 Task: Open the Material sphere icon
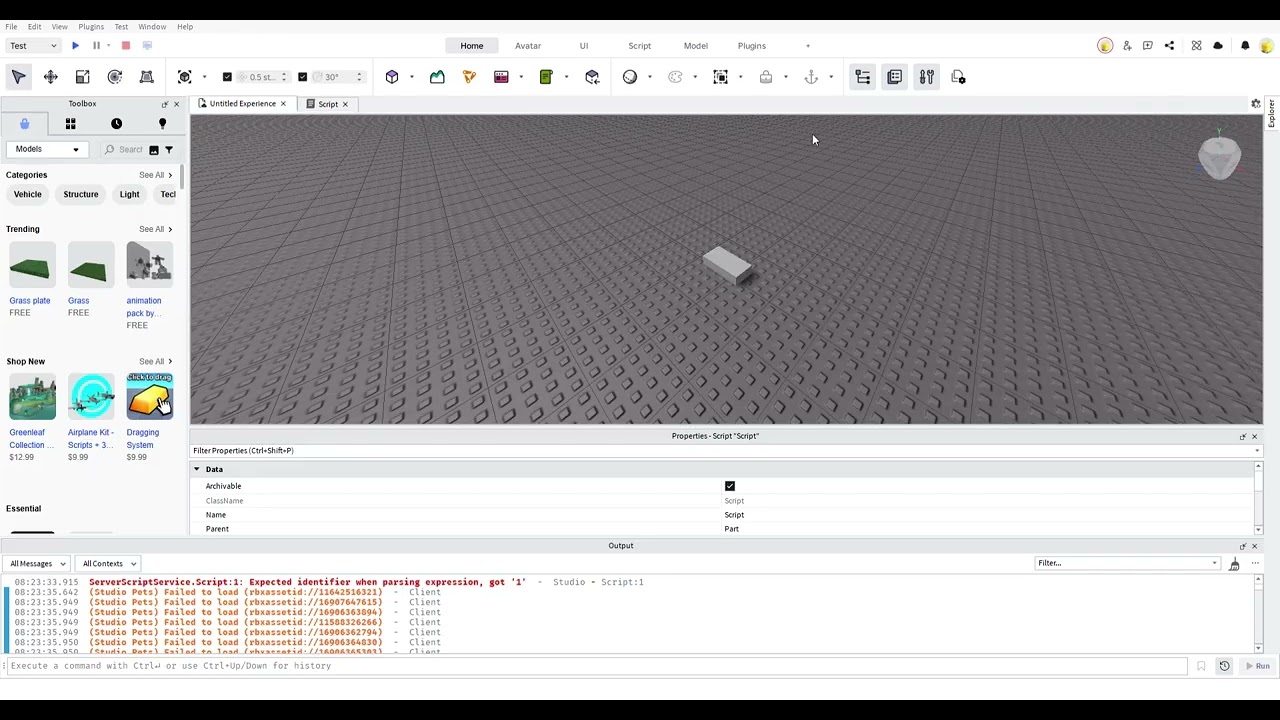point(630,77)
